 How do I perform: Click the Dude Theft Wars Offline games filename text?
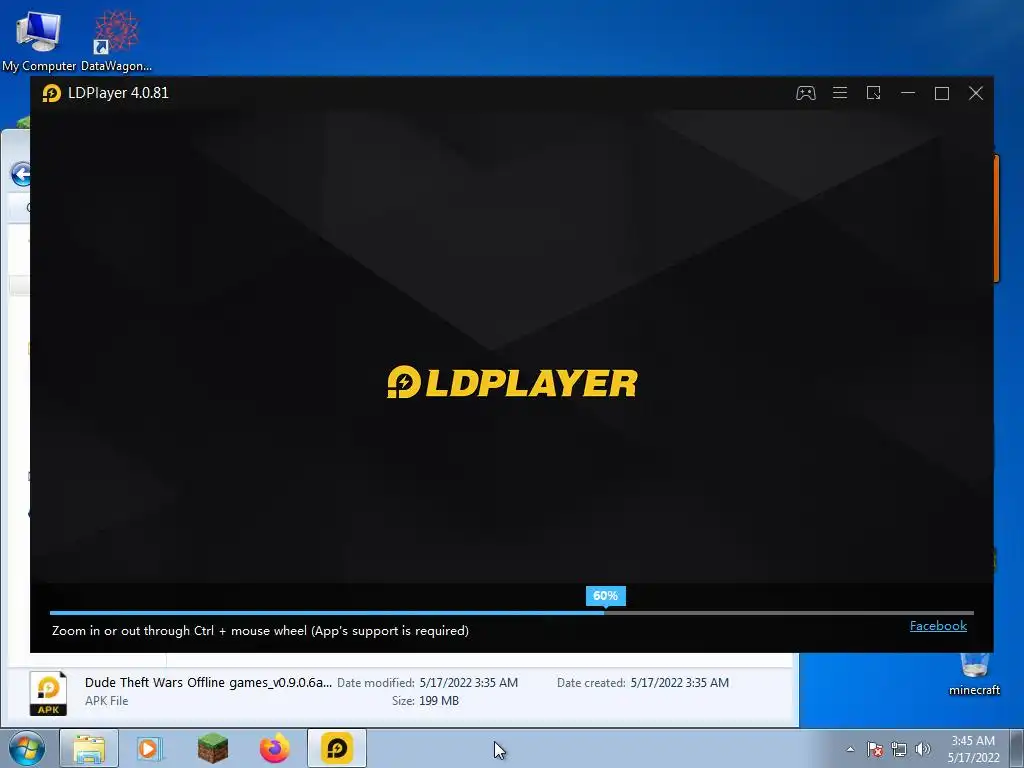click(208, 682)
